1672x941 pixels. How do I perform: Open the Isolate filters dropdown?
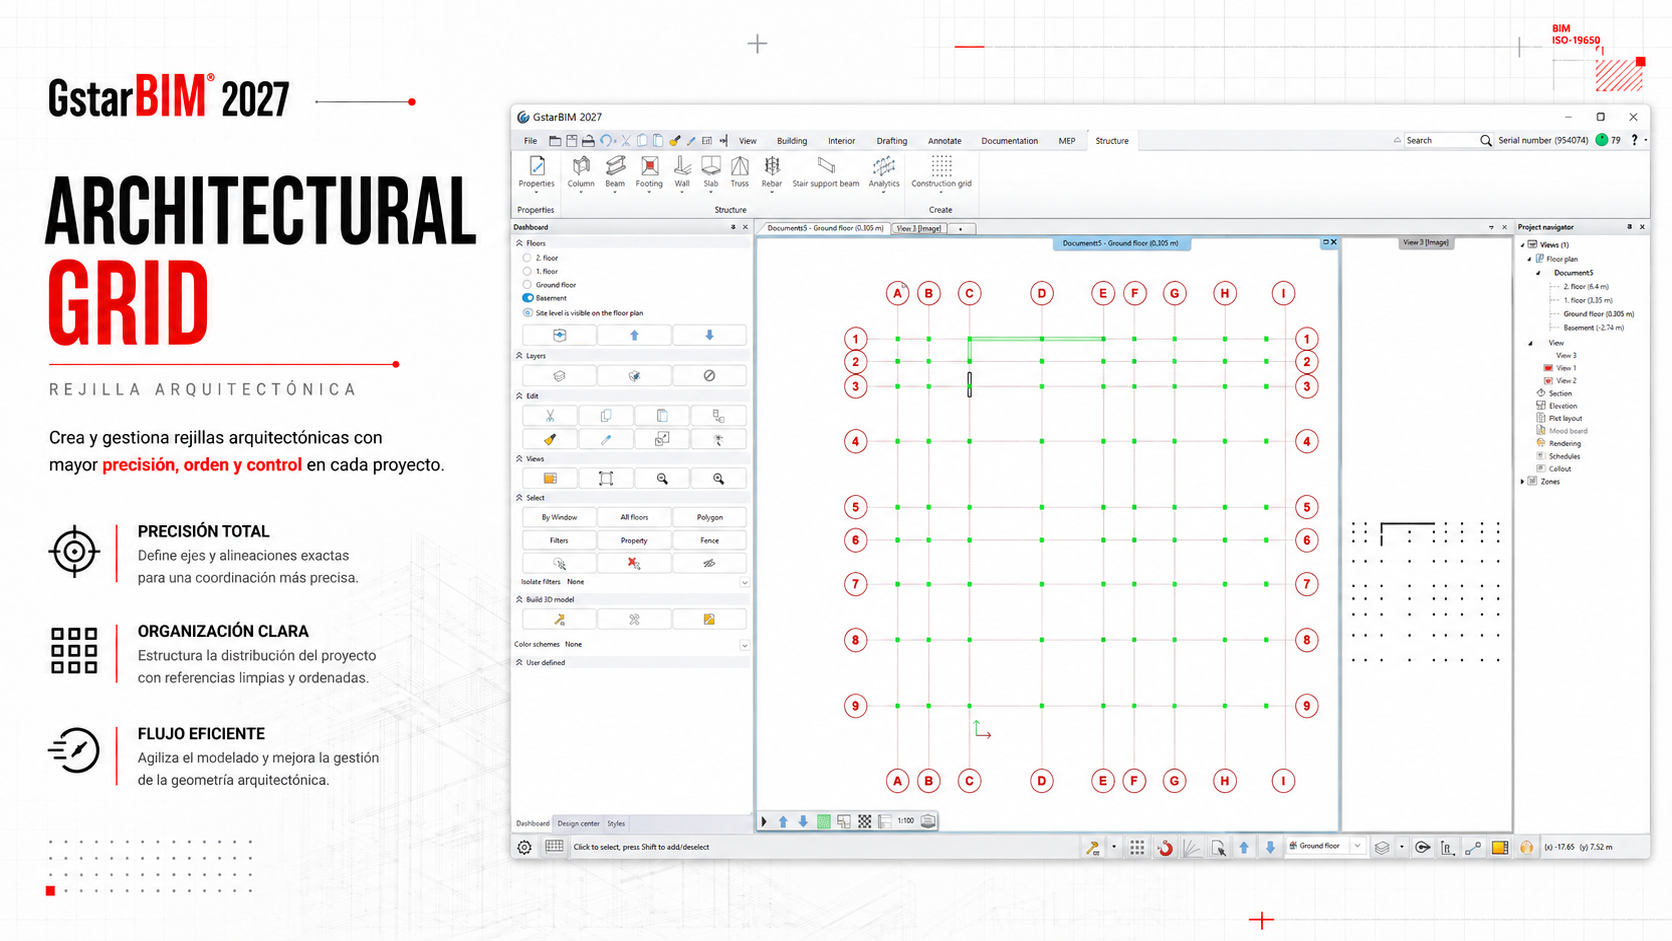[744, 582]
